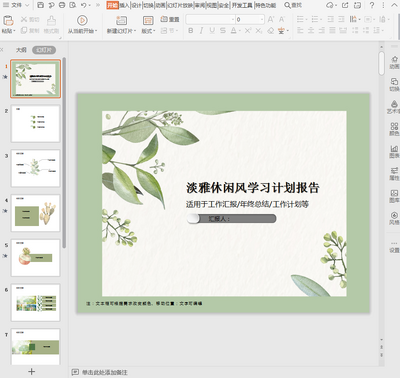Expand the Undo history dropdown arrow

(x=90, y=5)
